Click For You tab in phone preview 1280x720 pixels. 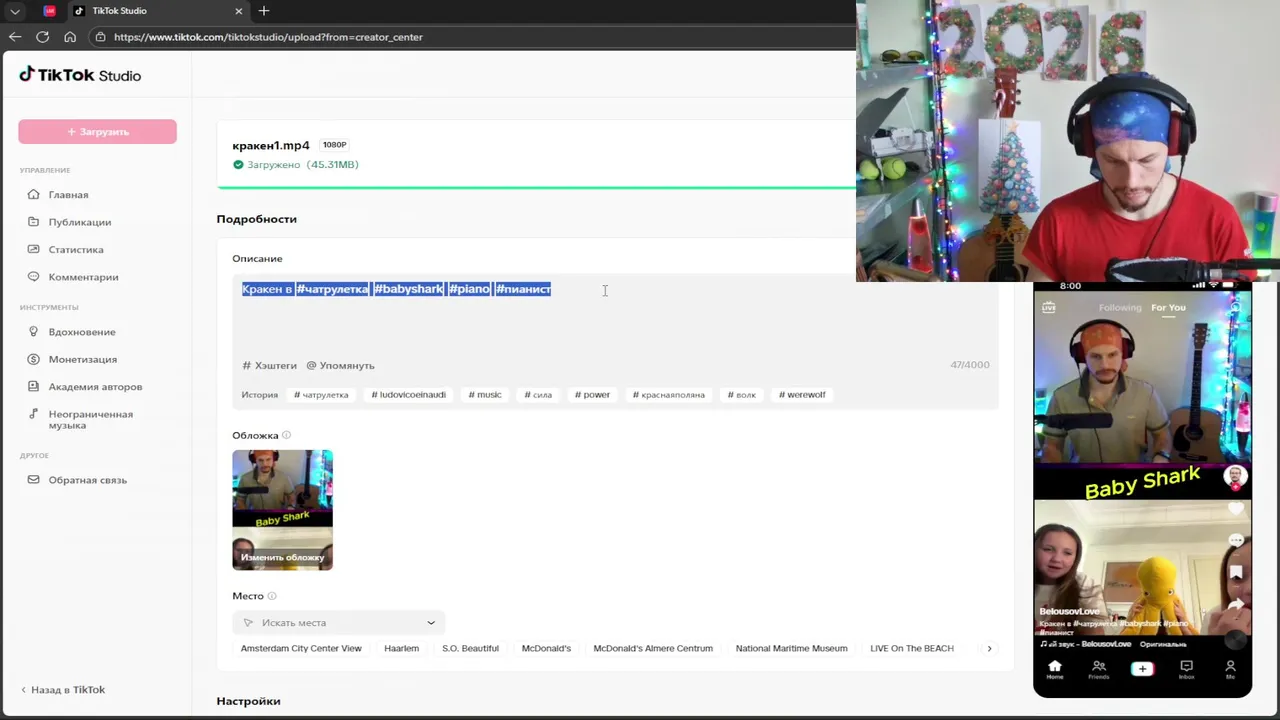point(1168,308)
